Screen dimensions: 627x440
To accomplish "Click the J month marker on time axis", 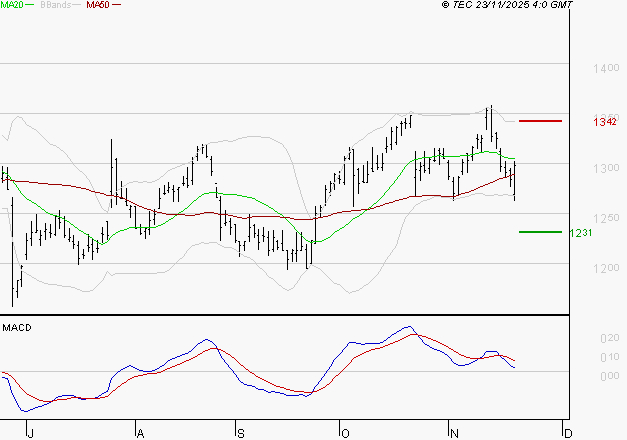I will point(30,434).
